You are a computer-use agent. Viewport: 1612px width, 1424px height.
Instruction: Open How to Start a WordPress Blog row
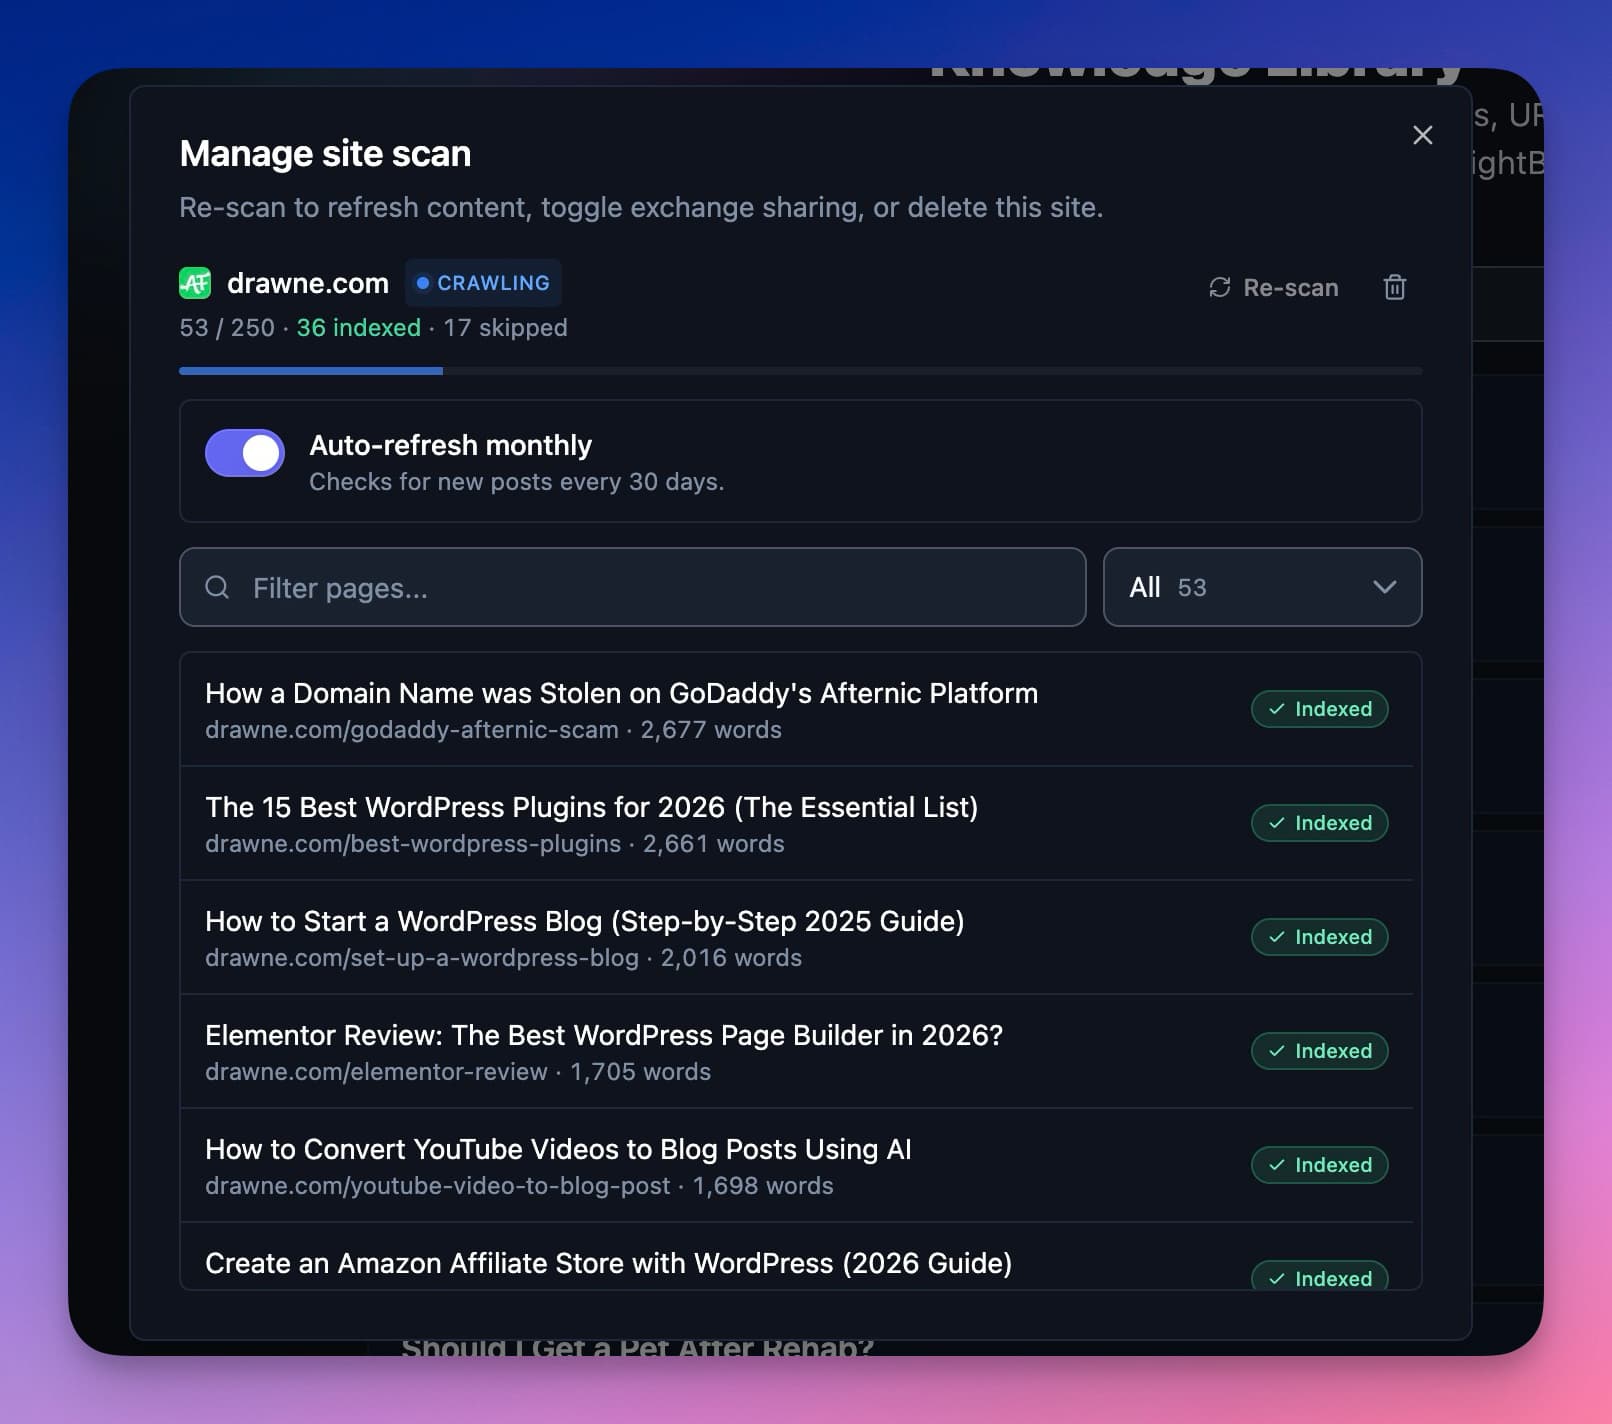coord(584,922)
